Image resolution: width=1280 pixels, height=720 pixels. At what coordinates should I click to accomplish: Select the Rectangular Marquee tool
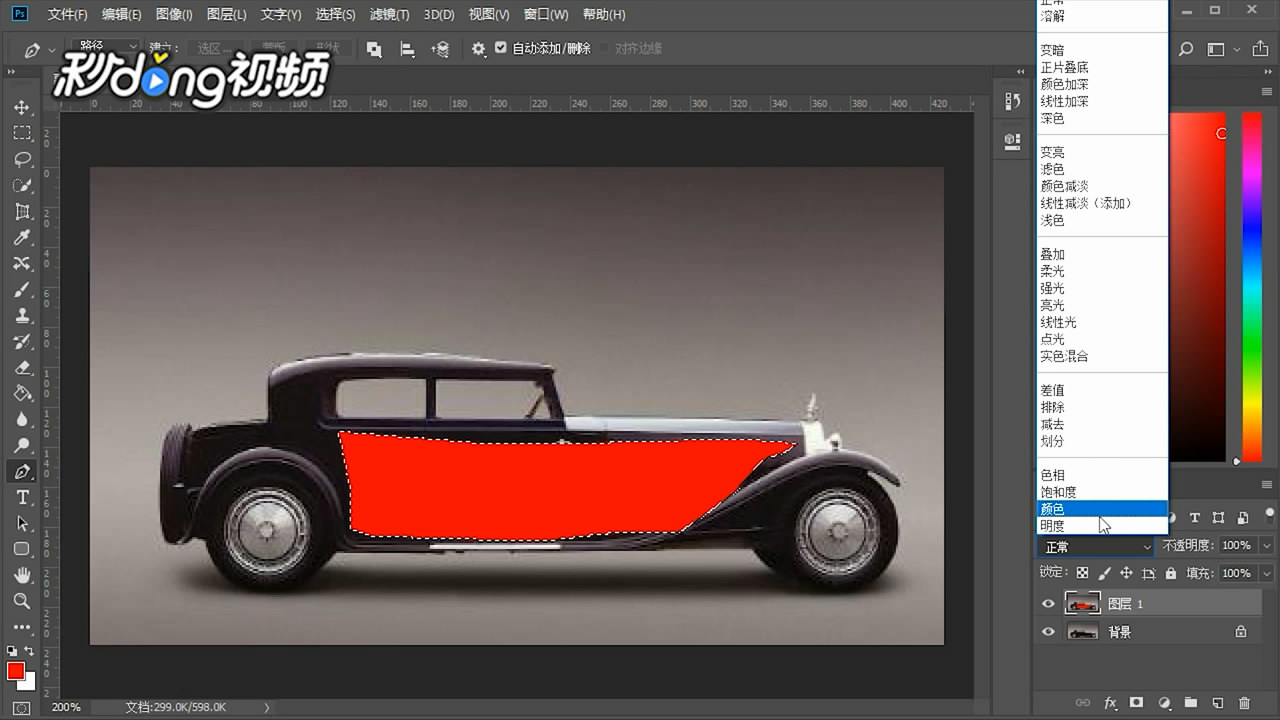pos(22,133)
